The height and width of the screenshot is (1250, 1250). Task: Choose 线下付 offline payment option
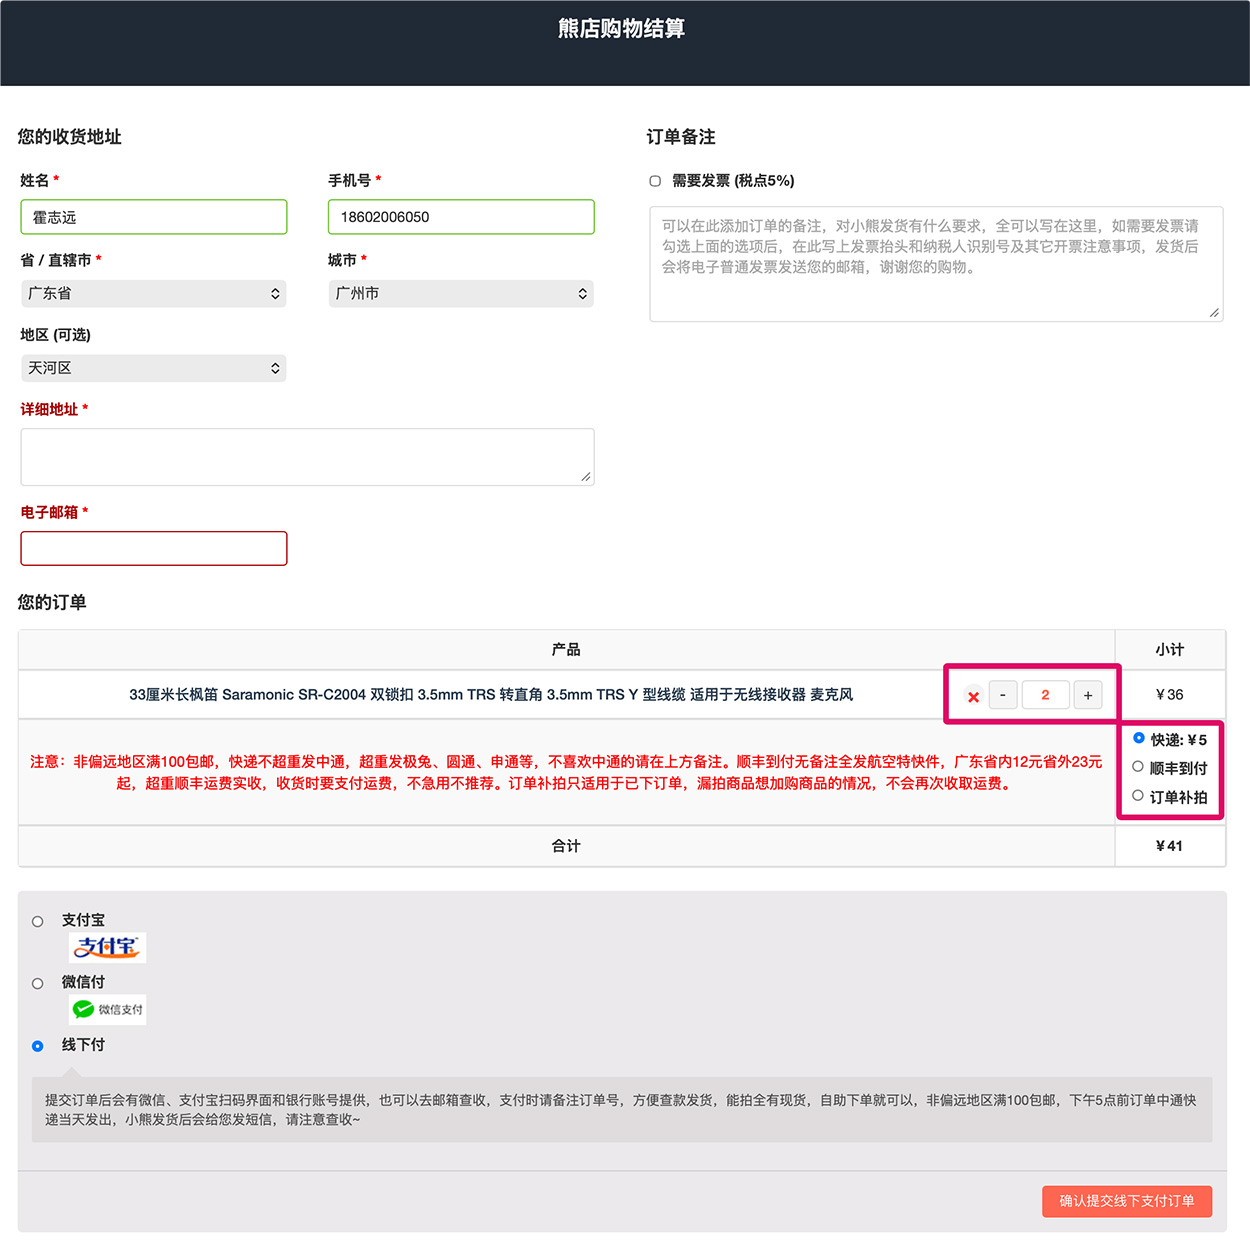pos(38,1046)
